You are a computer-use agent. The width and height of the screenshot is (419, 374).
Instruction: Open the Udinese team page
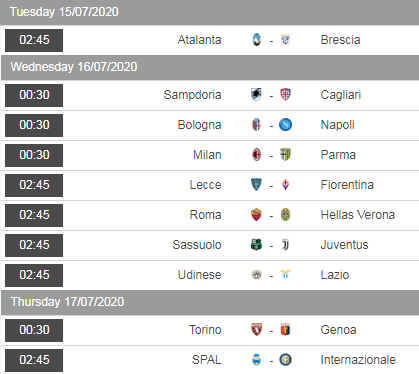pyautogui.click(x=199, y=275)
